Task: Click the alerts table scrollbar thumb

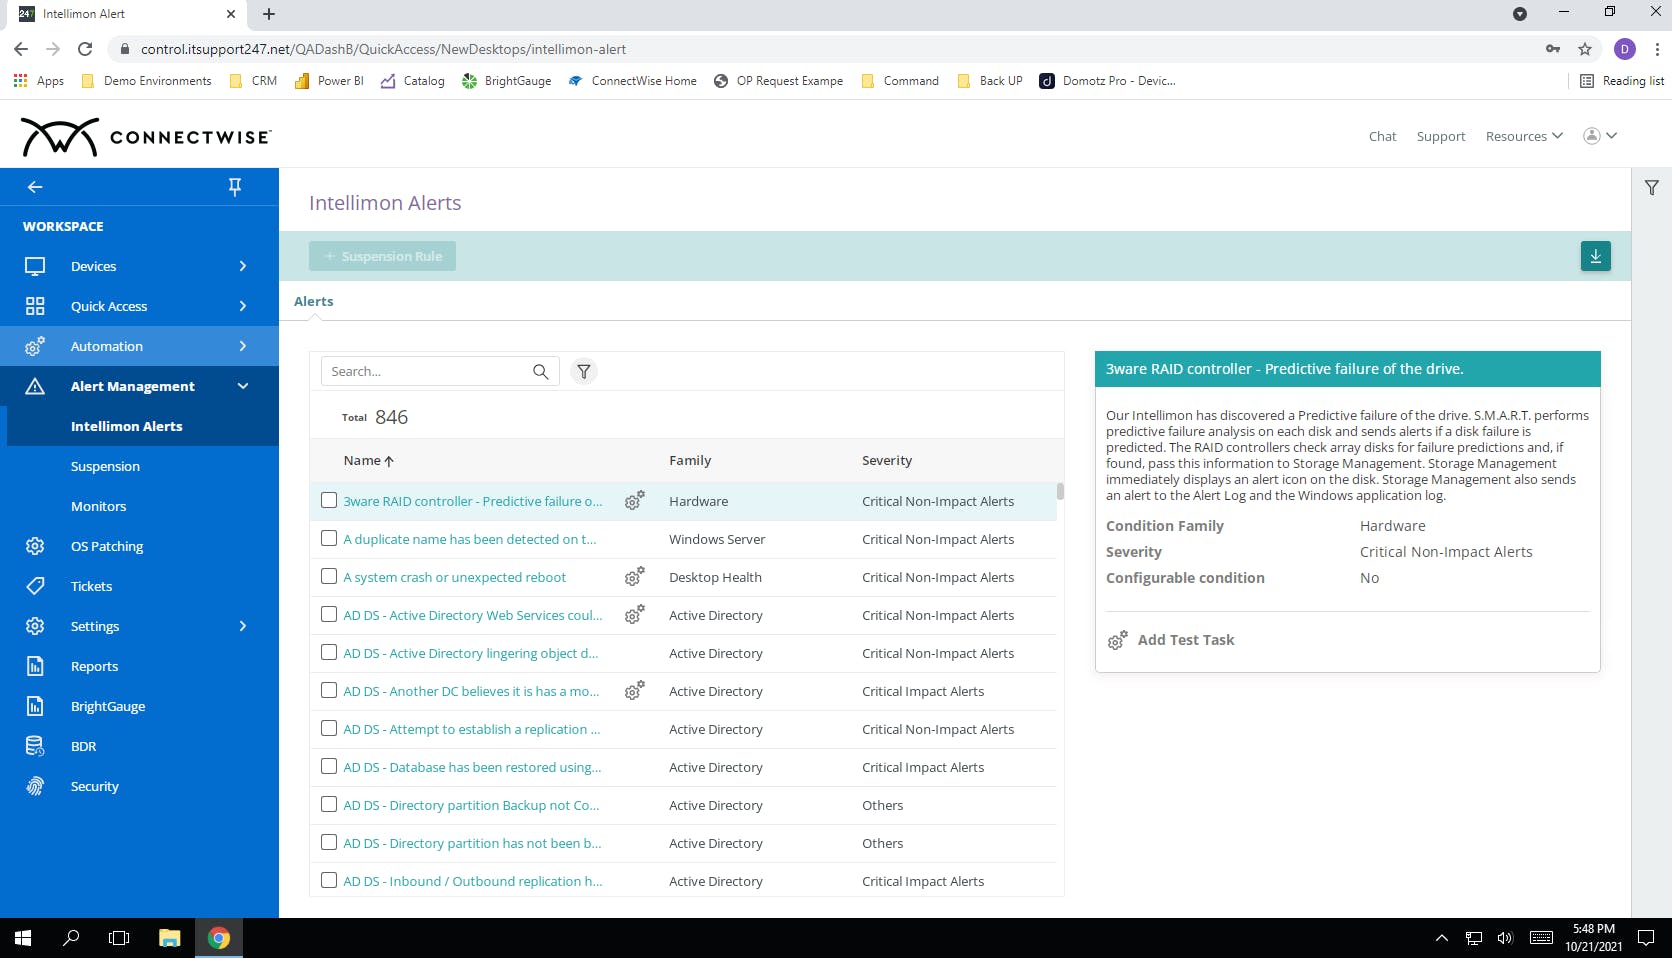Action: (1059, 491)
